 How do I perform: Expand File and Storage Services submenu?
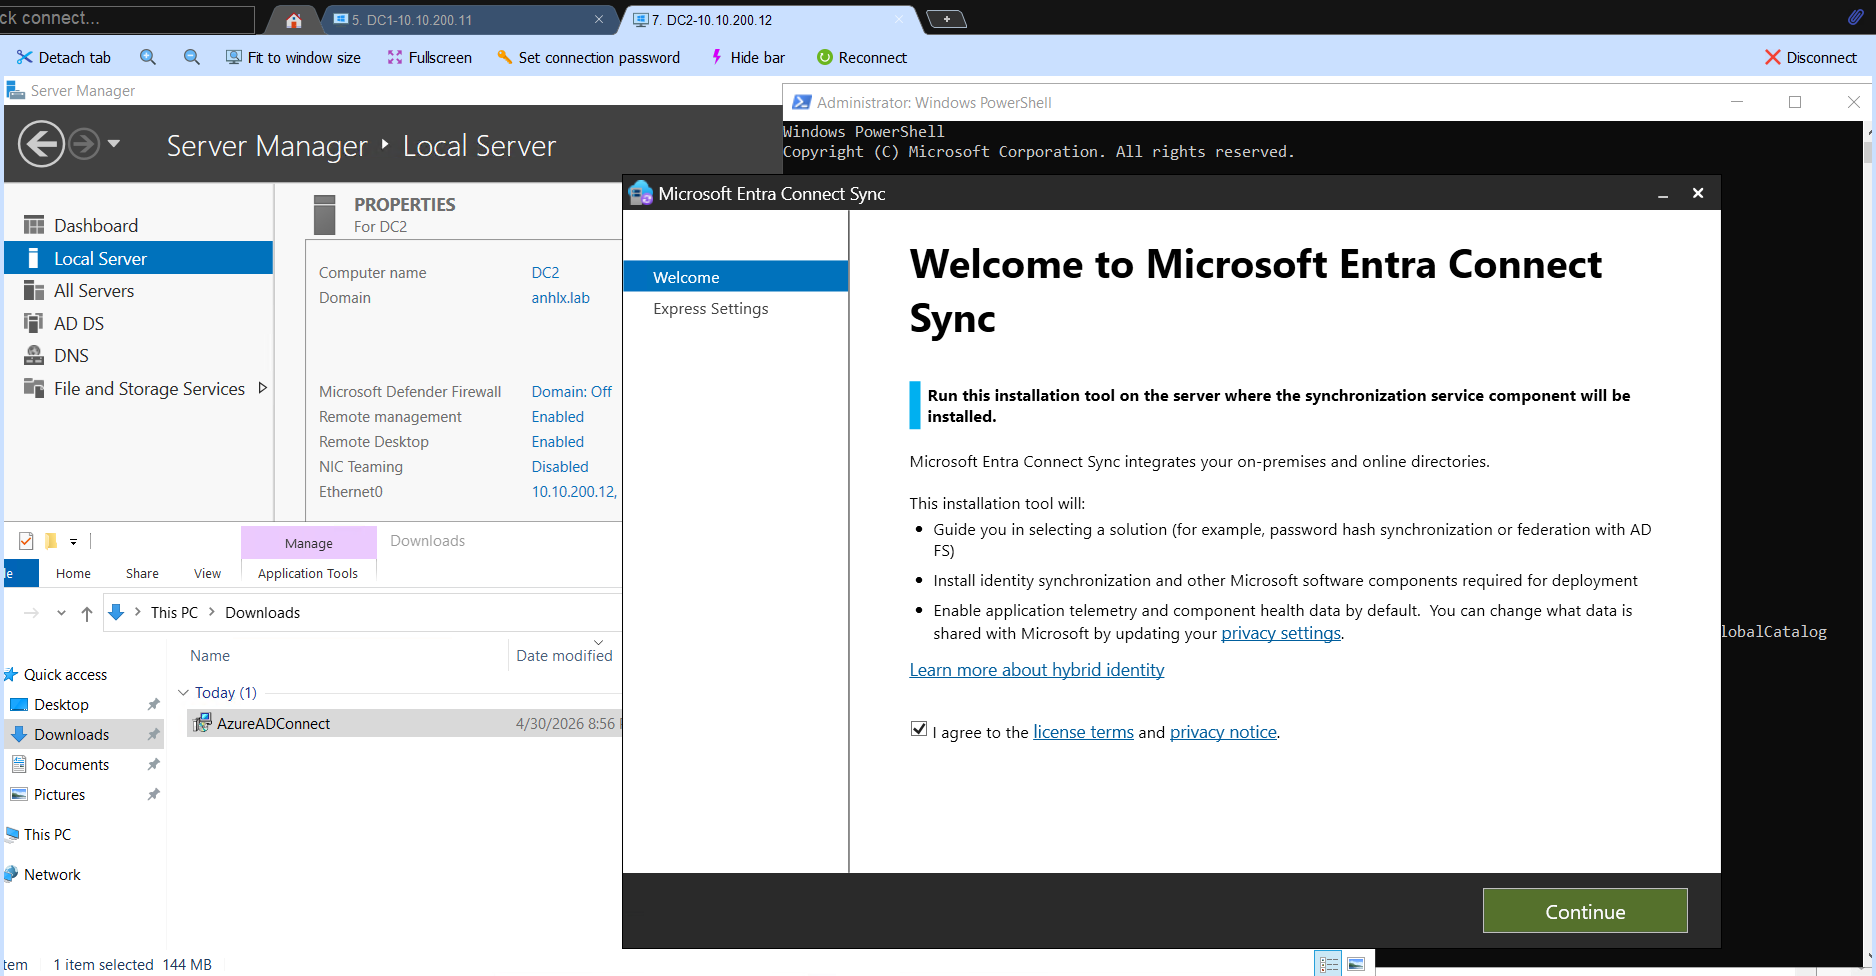pos(263,388)
